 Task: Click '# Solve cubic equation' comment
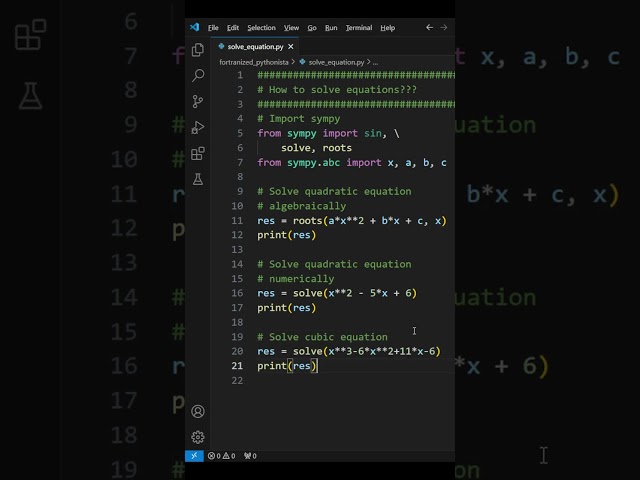pos(322,337)
